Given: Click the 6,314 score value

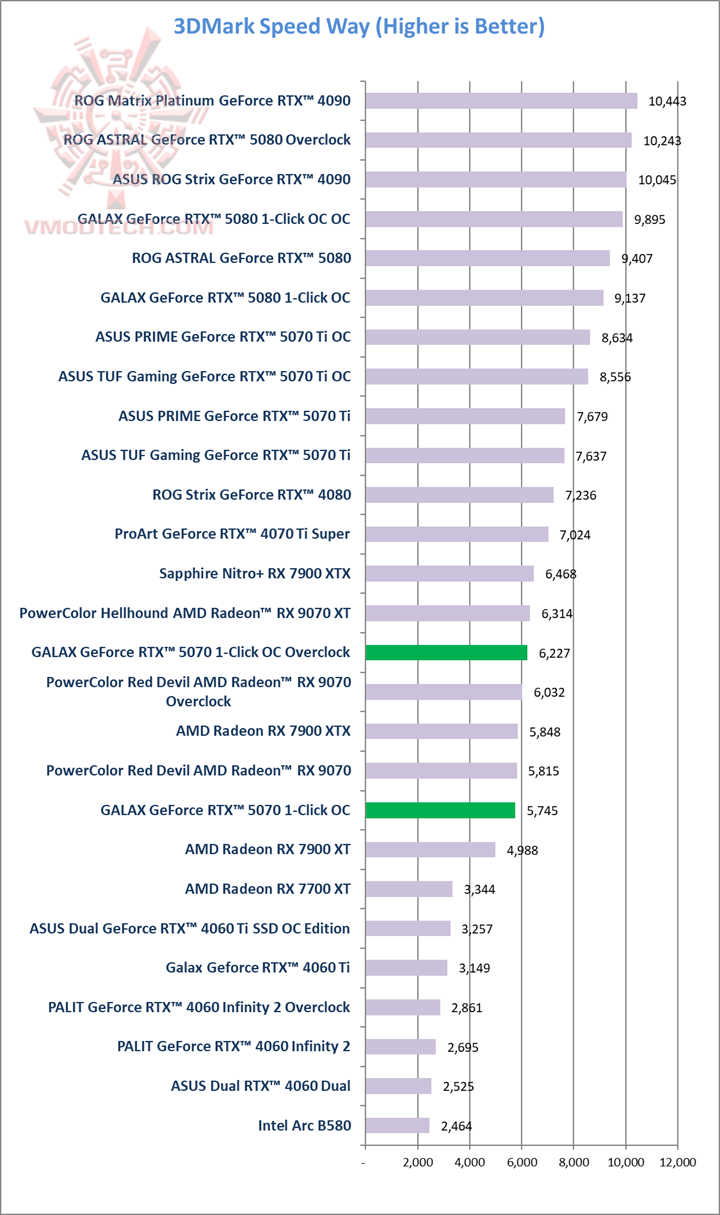Looking at the screenshot, I should tap(557, 613).
